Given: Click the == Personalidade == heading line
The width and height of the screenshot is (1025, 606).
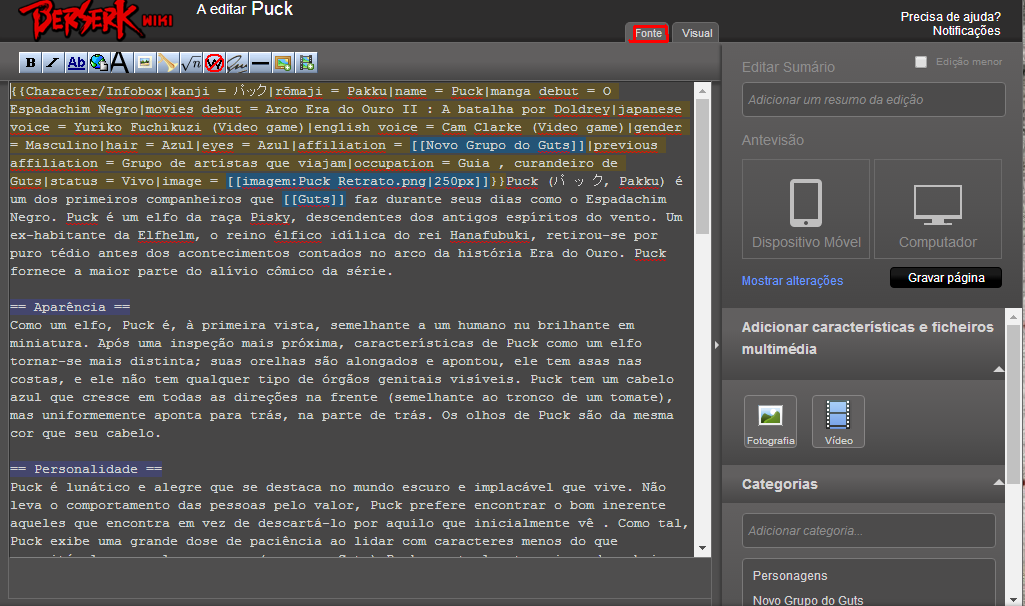Looking at the screenshot, I should pos(86,469).
